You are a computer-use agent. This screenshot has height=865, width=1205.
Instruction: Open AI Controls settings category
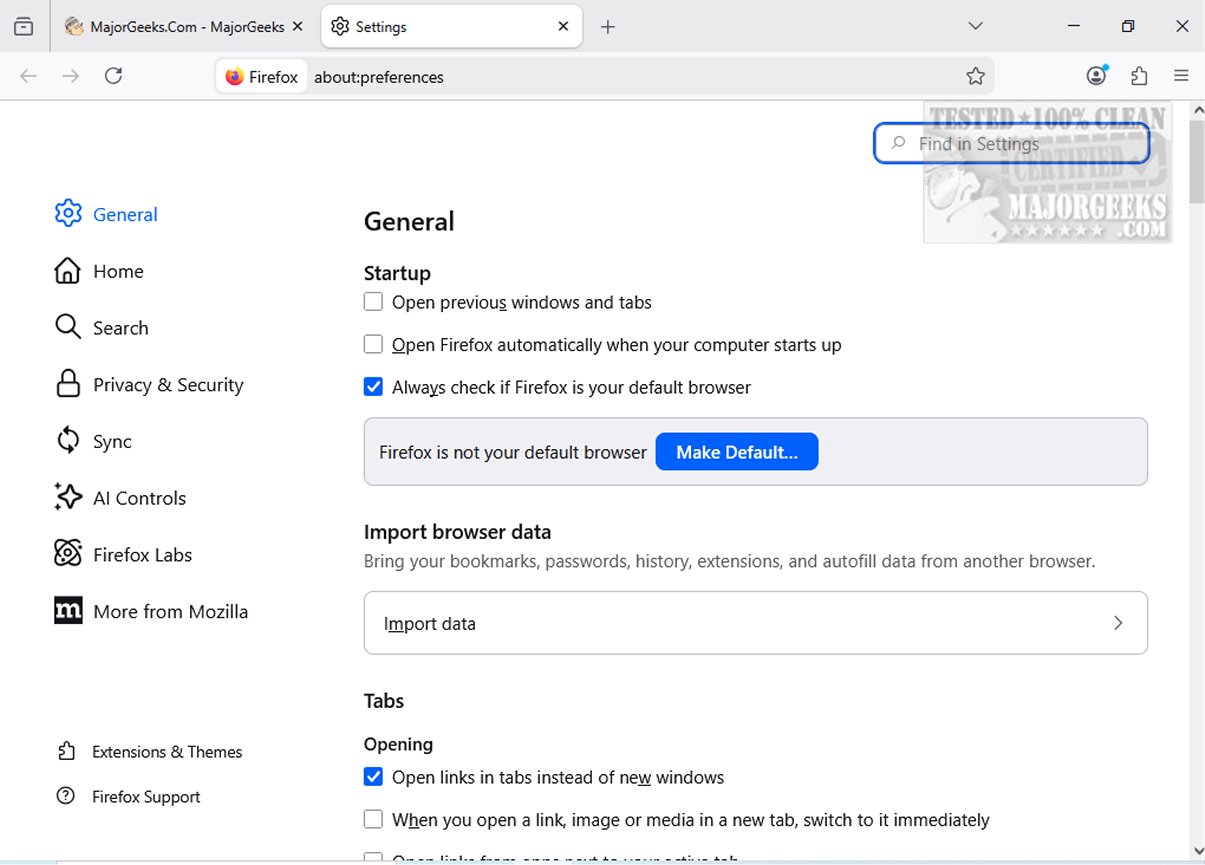click(x=139, y=498)
